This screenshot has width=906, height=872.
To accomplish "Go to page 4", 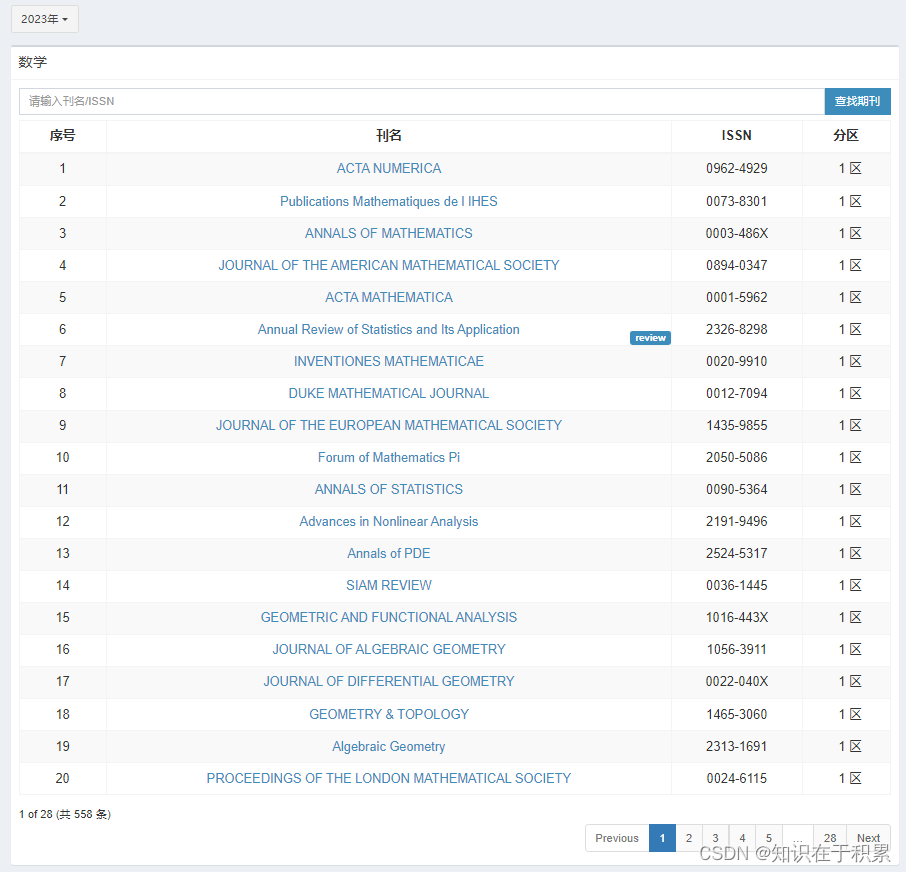I will (x=742, y=838).
